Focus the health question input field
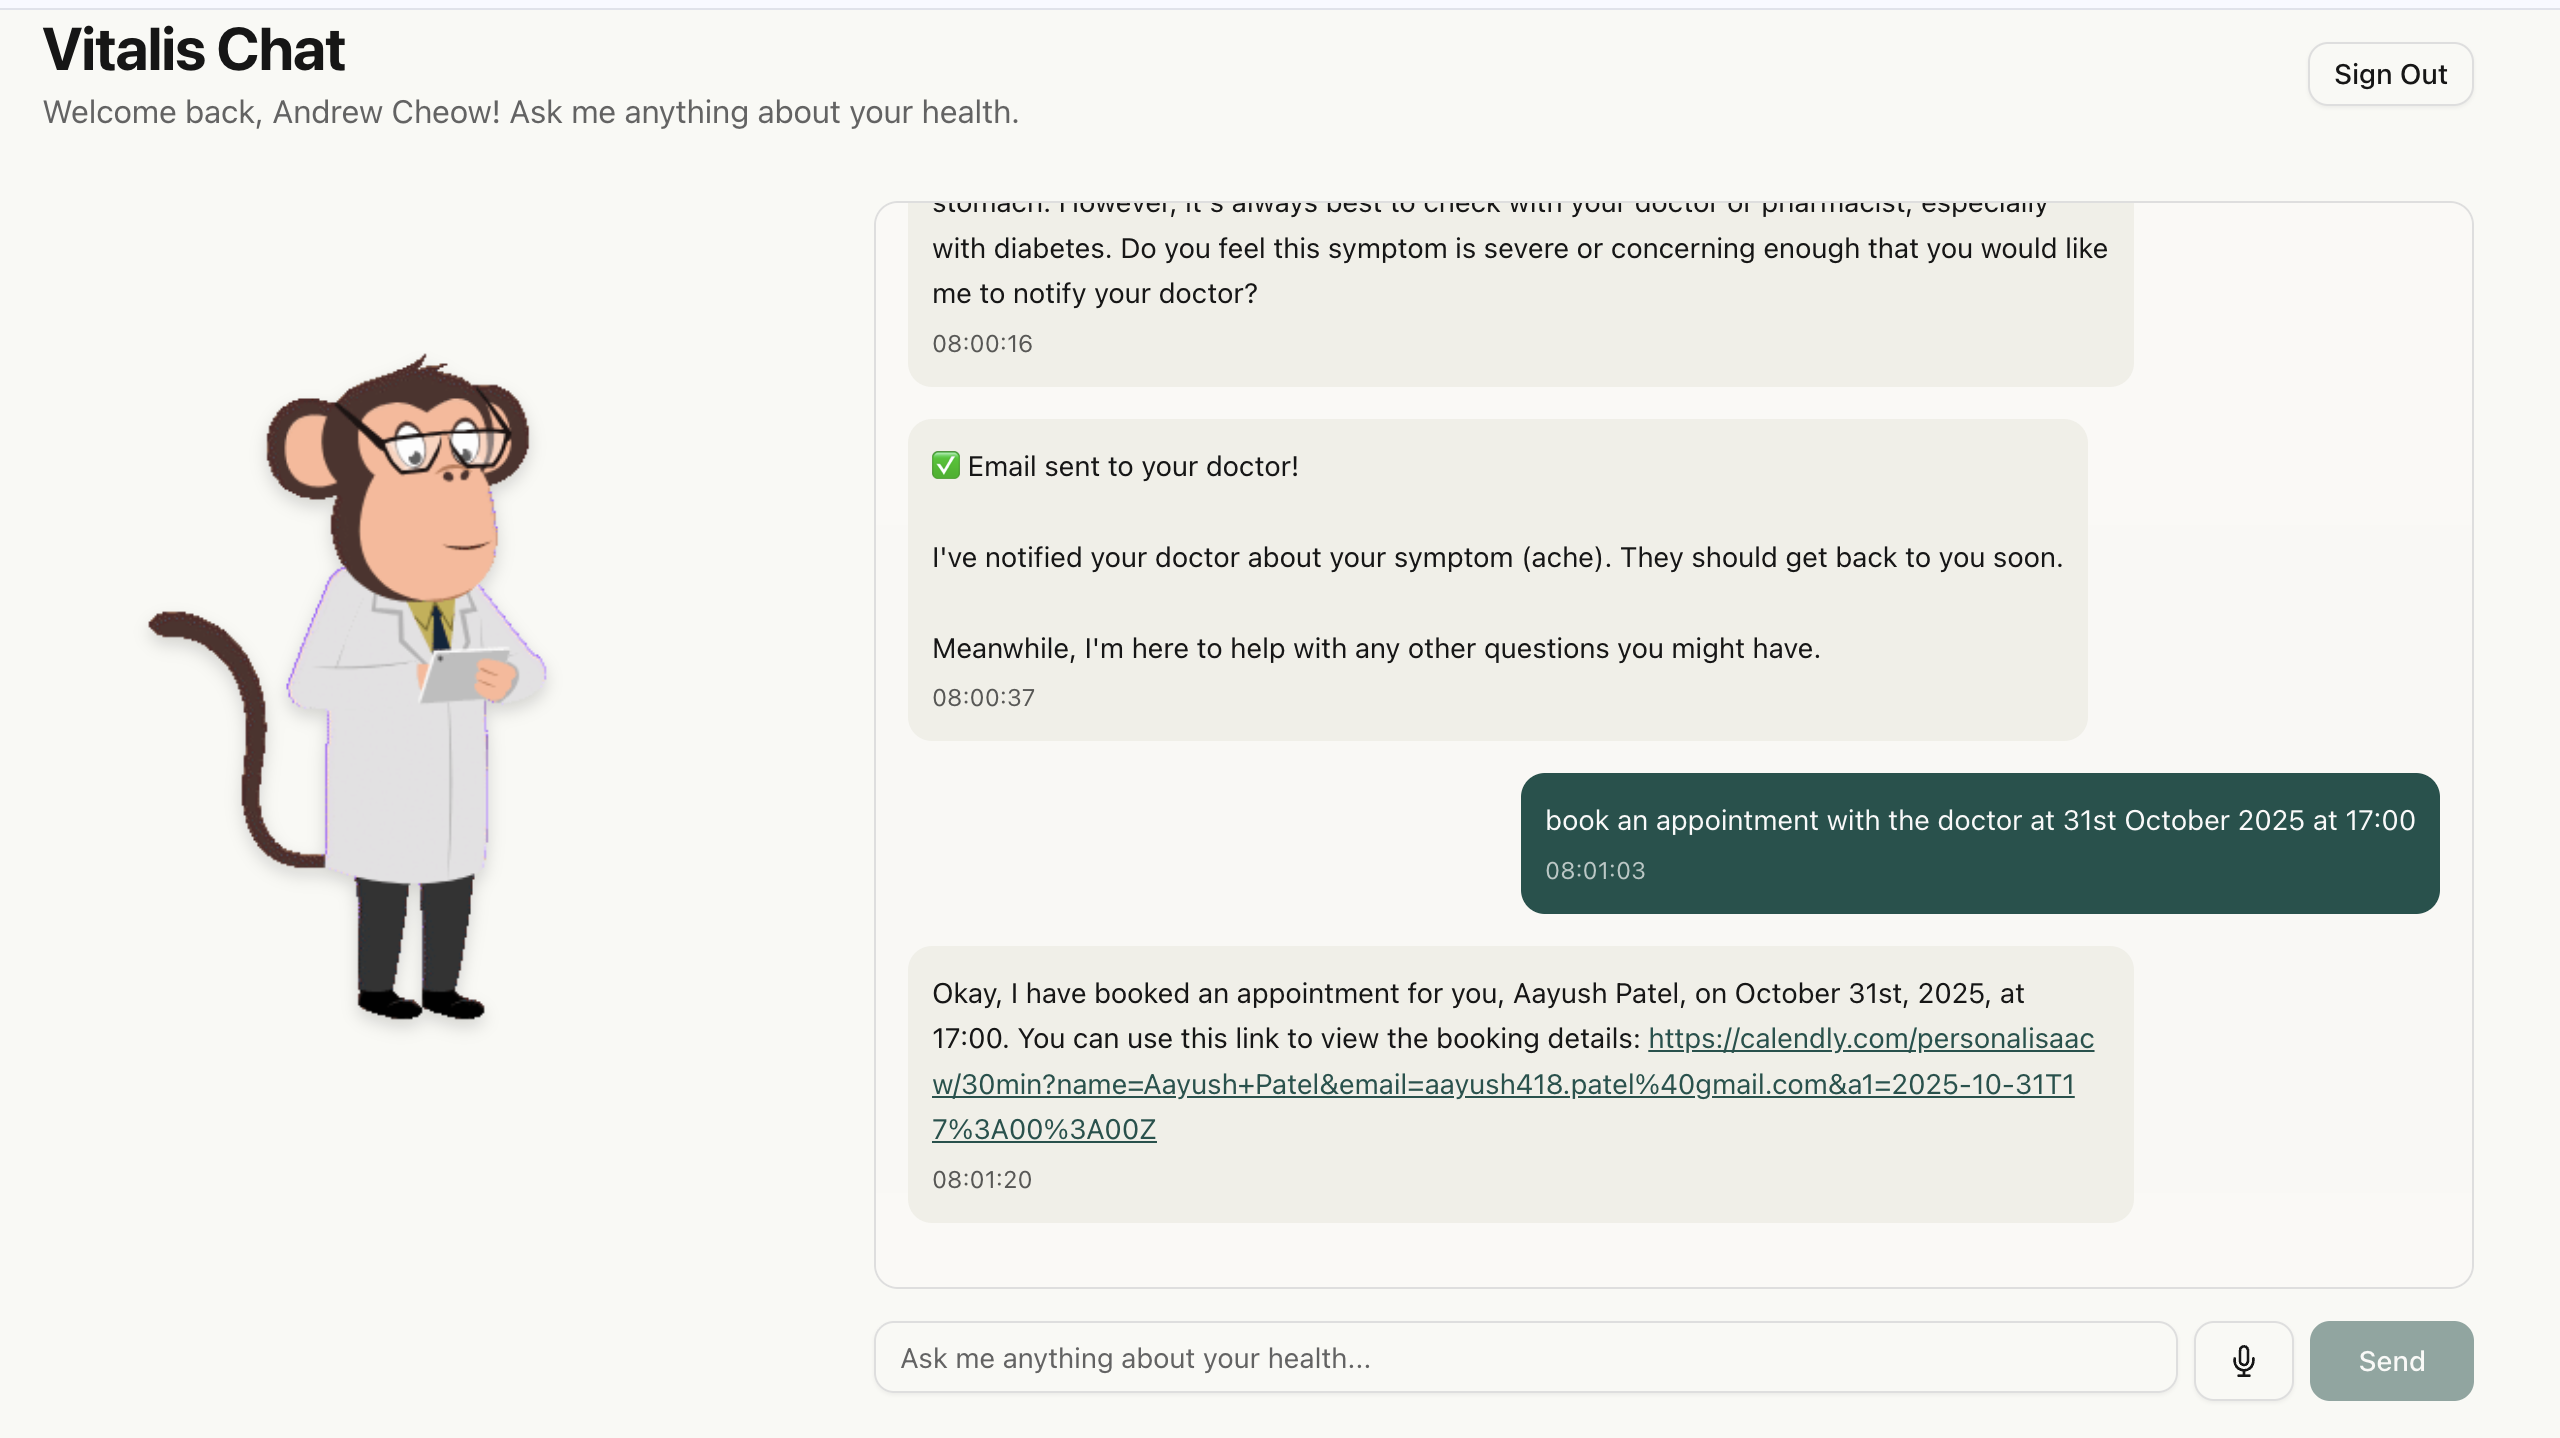The height and width of the screenshot is (1438, 2560). click(1525, 1358)
